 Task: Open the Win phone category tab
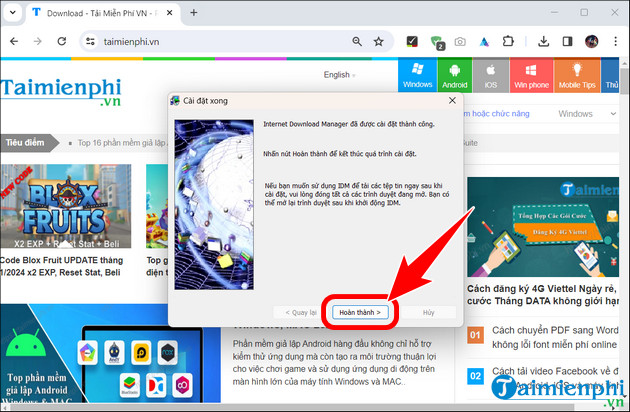click(x=531, y=75)
